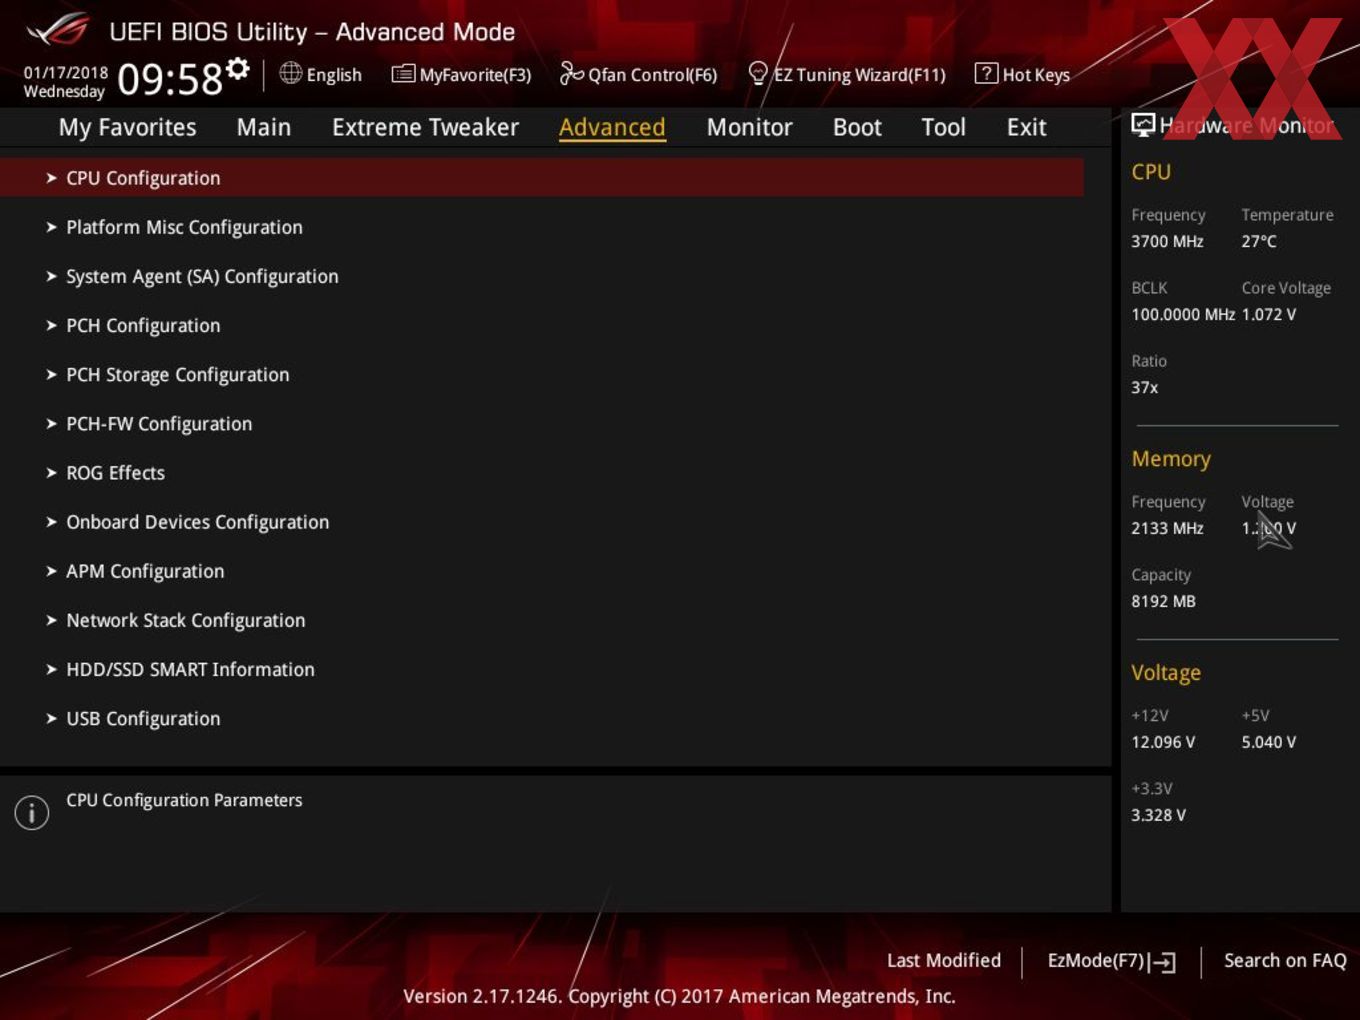This screenshot has width=1360, height=1020.
Task: Switch to Main tab
Action: click(x=264, y=127)
